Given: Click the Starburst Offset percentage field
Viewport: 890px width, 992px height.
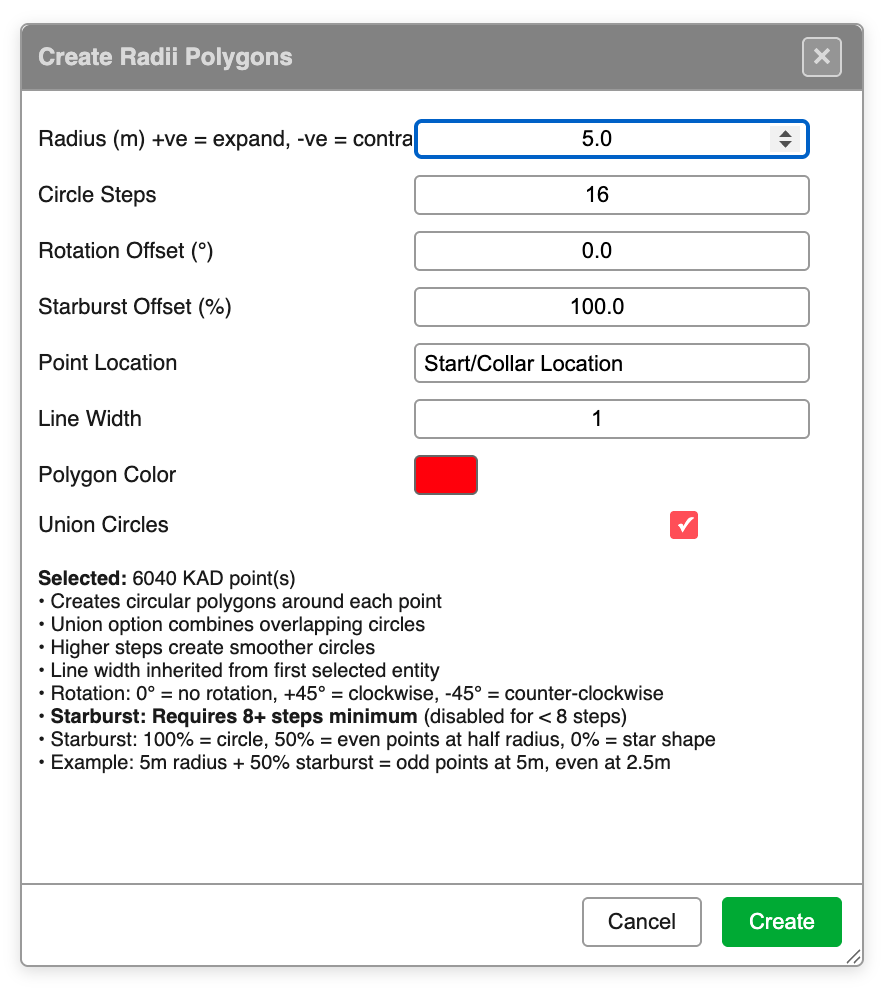Looking at the screenshot, I should tap(611, 307).
